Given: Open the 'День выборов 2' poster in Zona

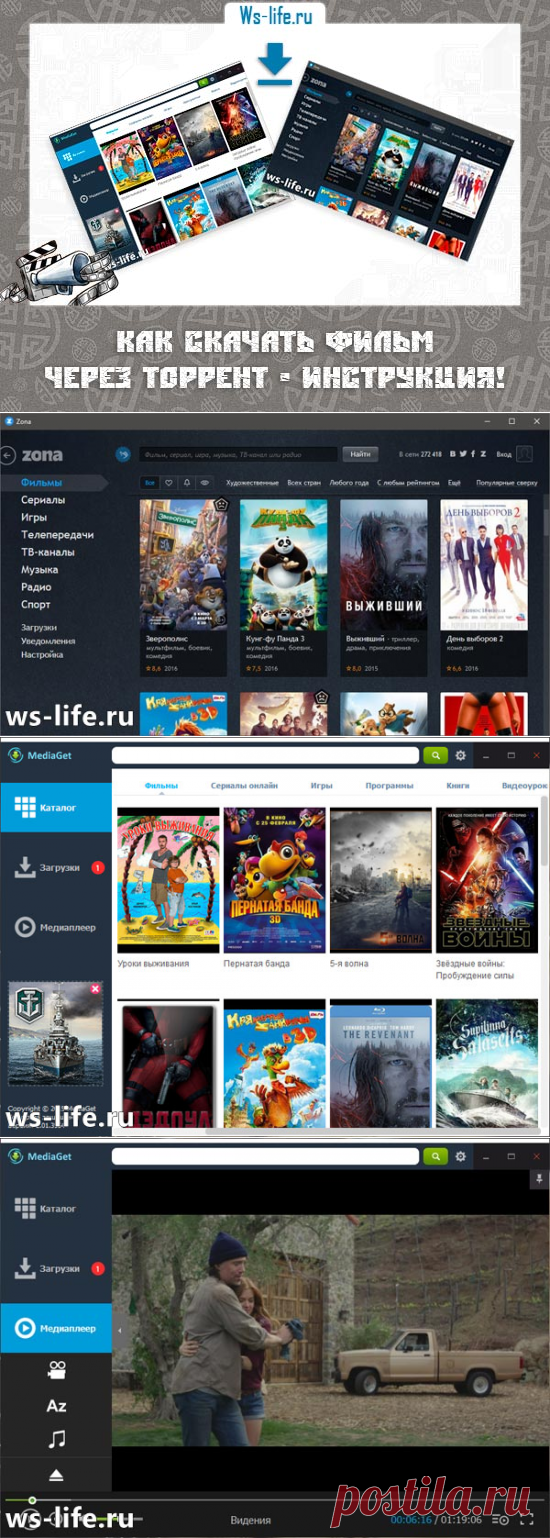Looking at the screenshot, I should tap(484, 564).
